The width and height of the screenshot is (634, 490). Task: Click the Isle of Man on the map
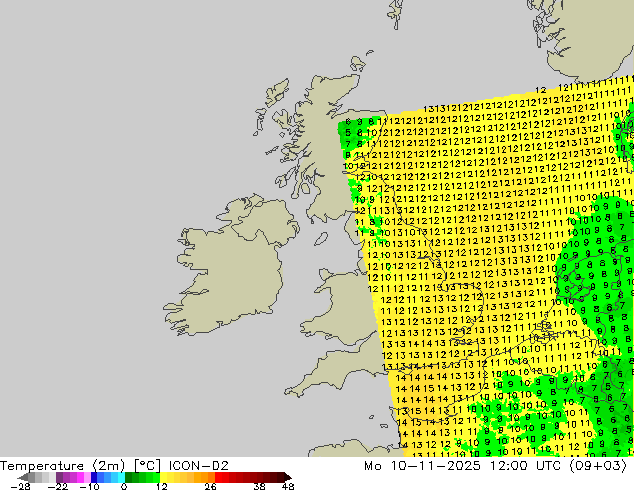point(321,239)
